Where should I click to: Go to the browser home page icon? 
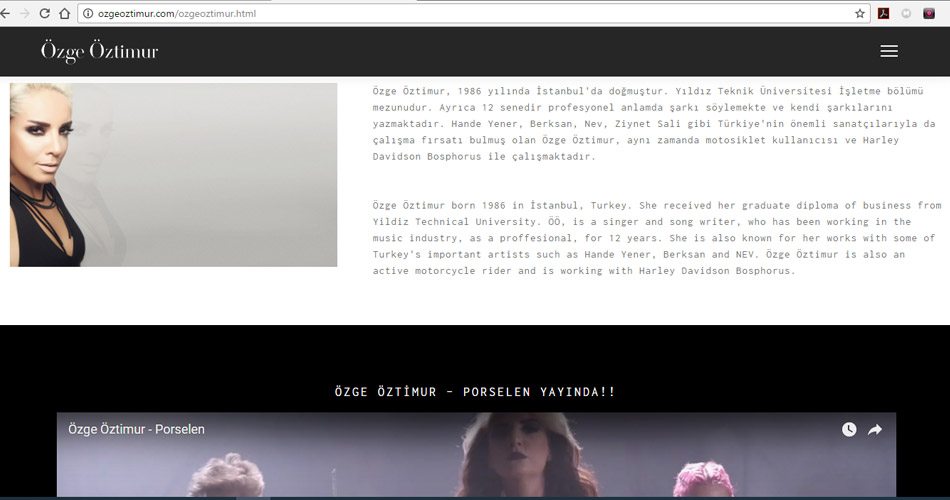click(x=64, y=13)
